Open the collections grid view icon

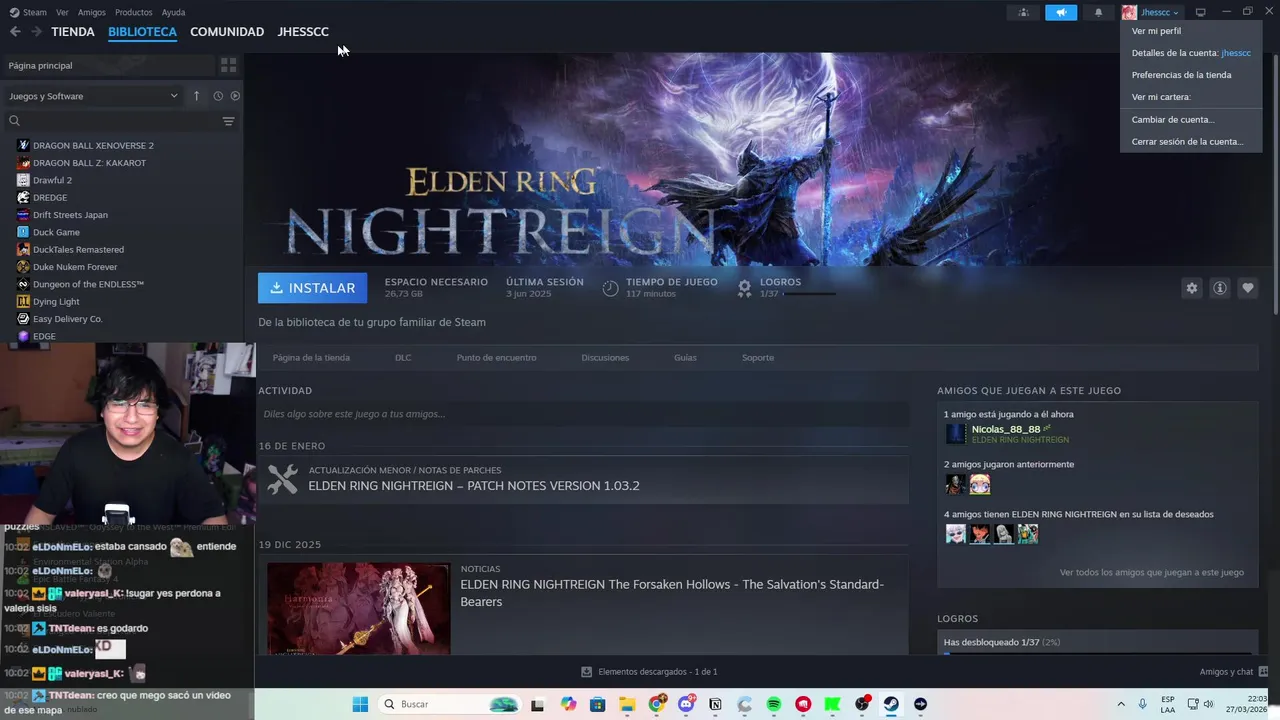229,65
